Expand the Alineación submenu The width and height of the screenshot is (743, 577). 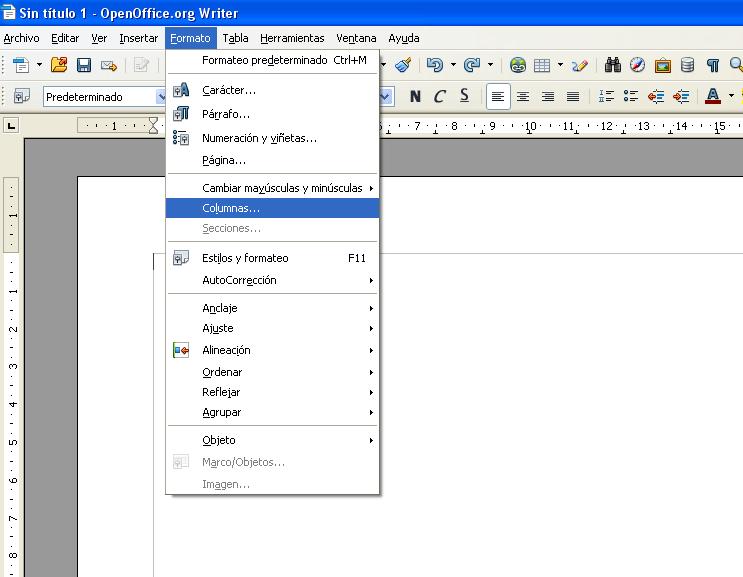click(272, 350)
